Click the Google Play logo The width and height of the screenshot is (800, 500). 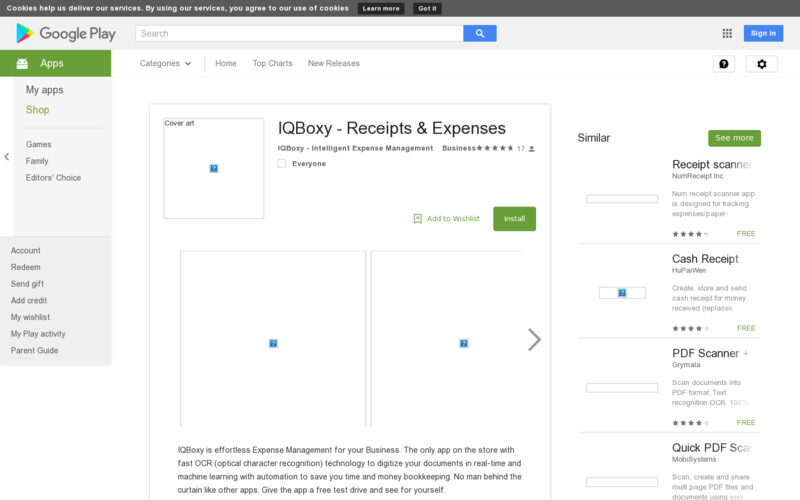66,33
